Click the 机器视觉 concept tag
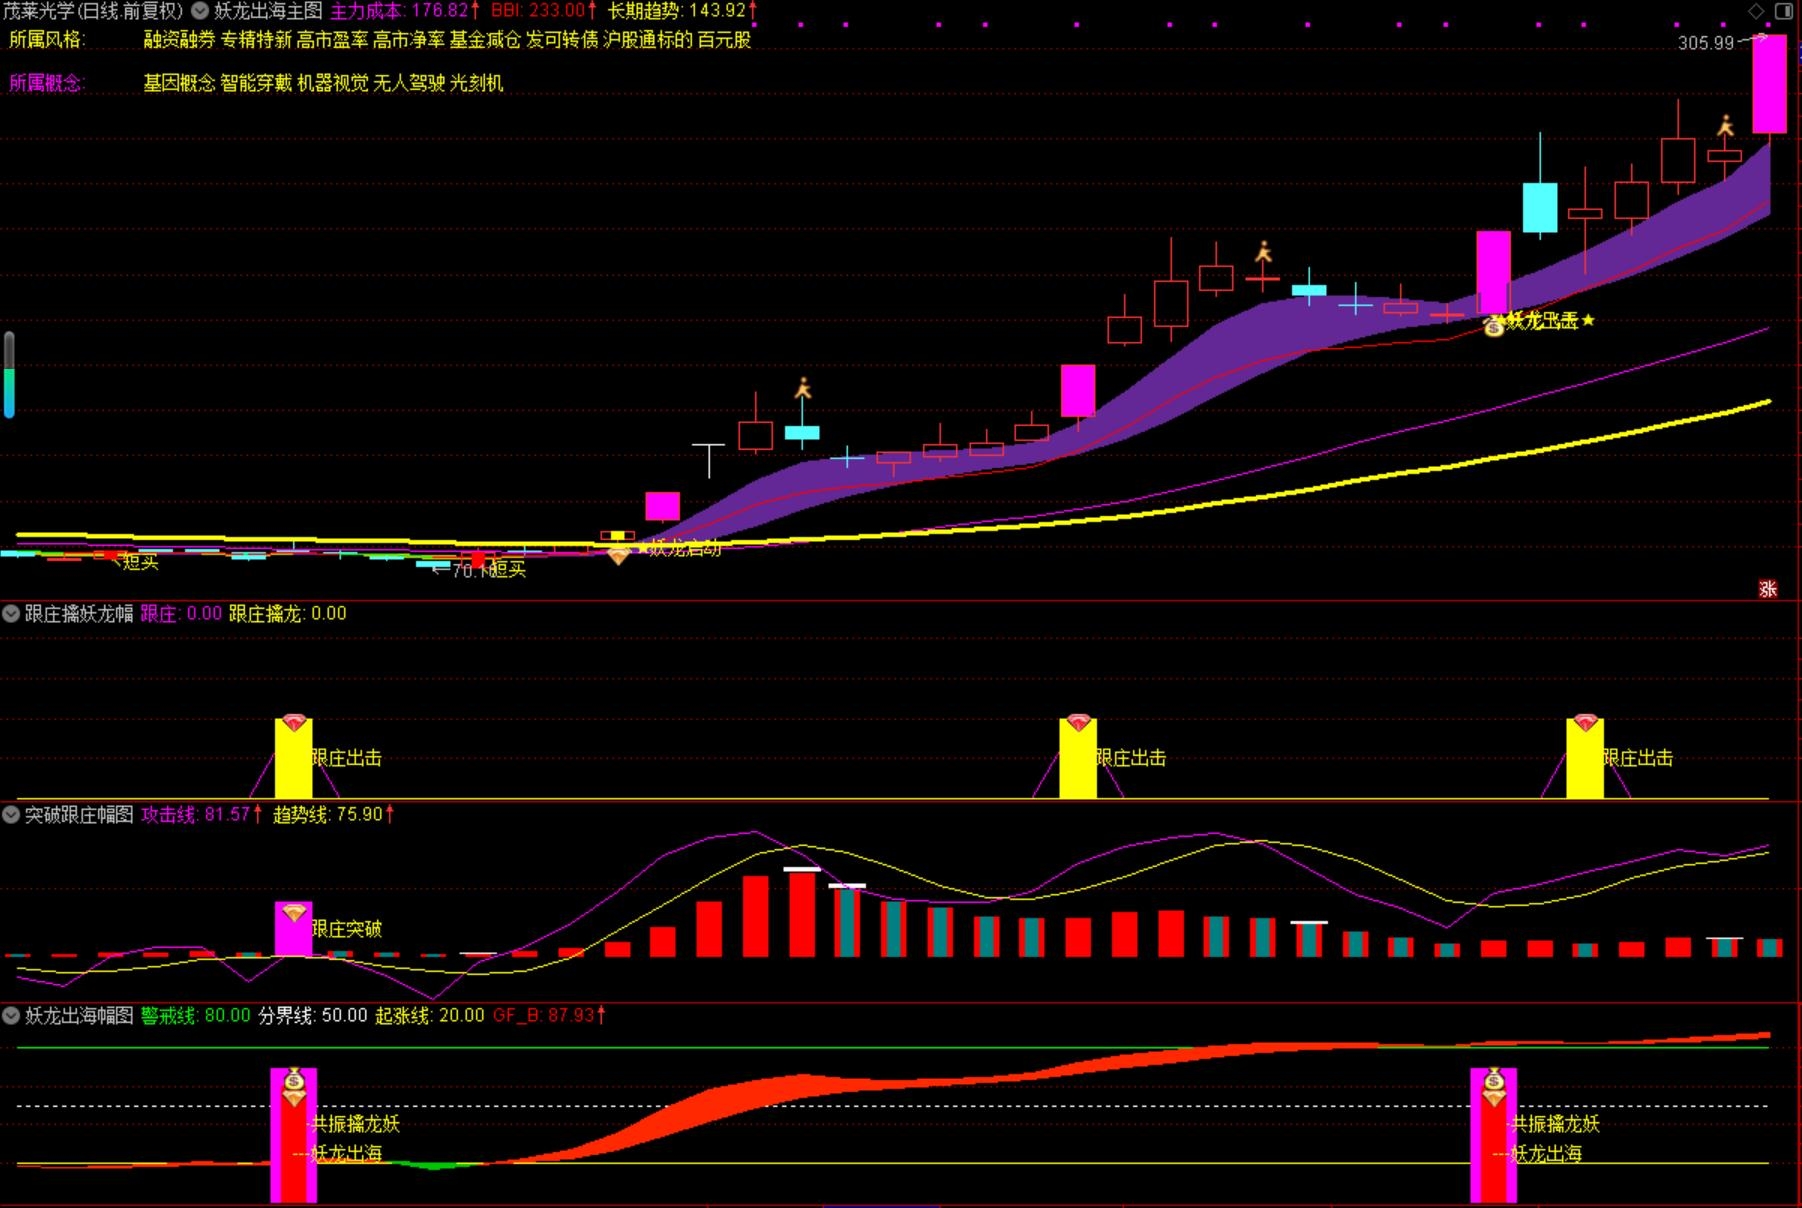The image size is (1802, 1208). click(332, 83)
